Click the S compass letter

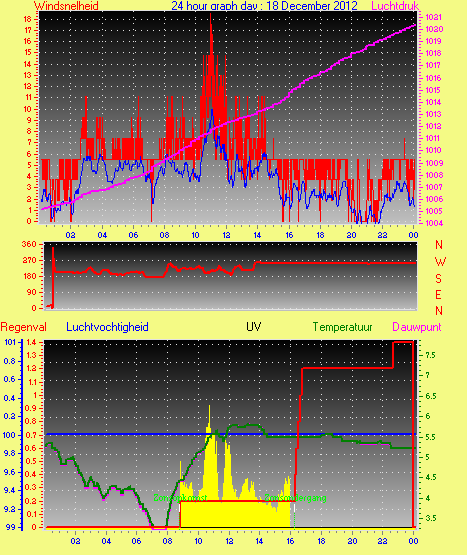point(438,279)
